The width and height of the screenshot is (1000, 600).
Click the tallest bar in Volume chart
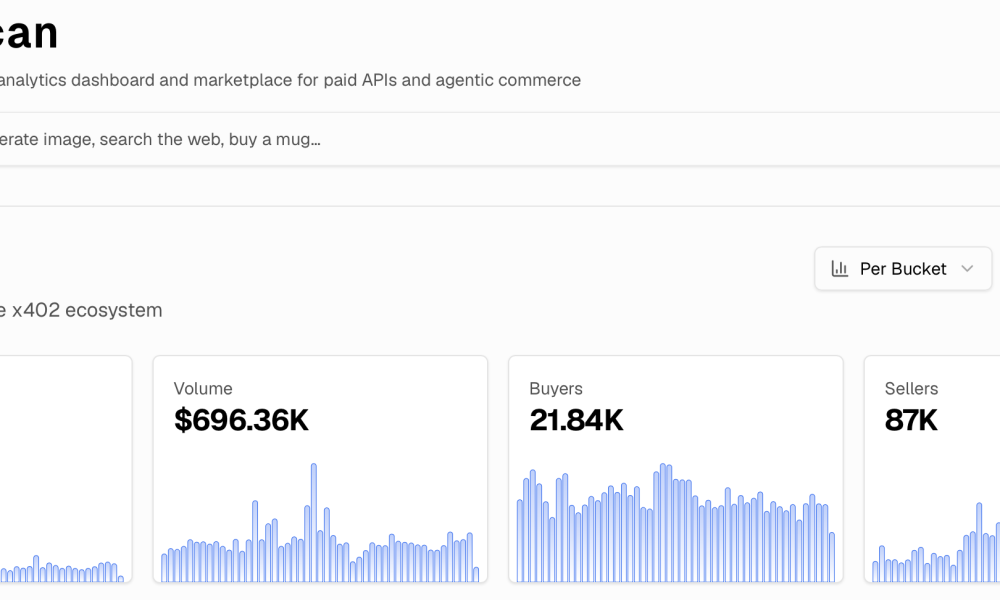tap(314, 522)
